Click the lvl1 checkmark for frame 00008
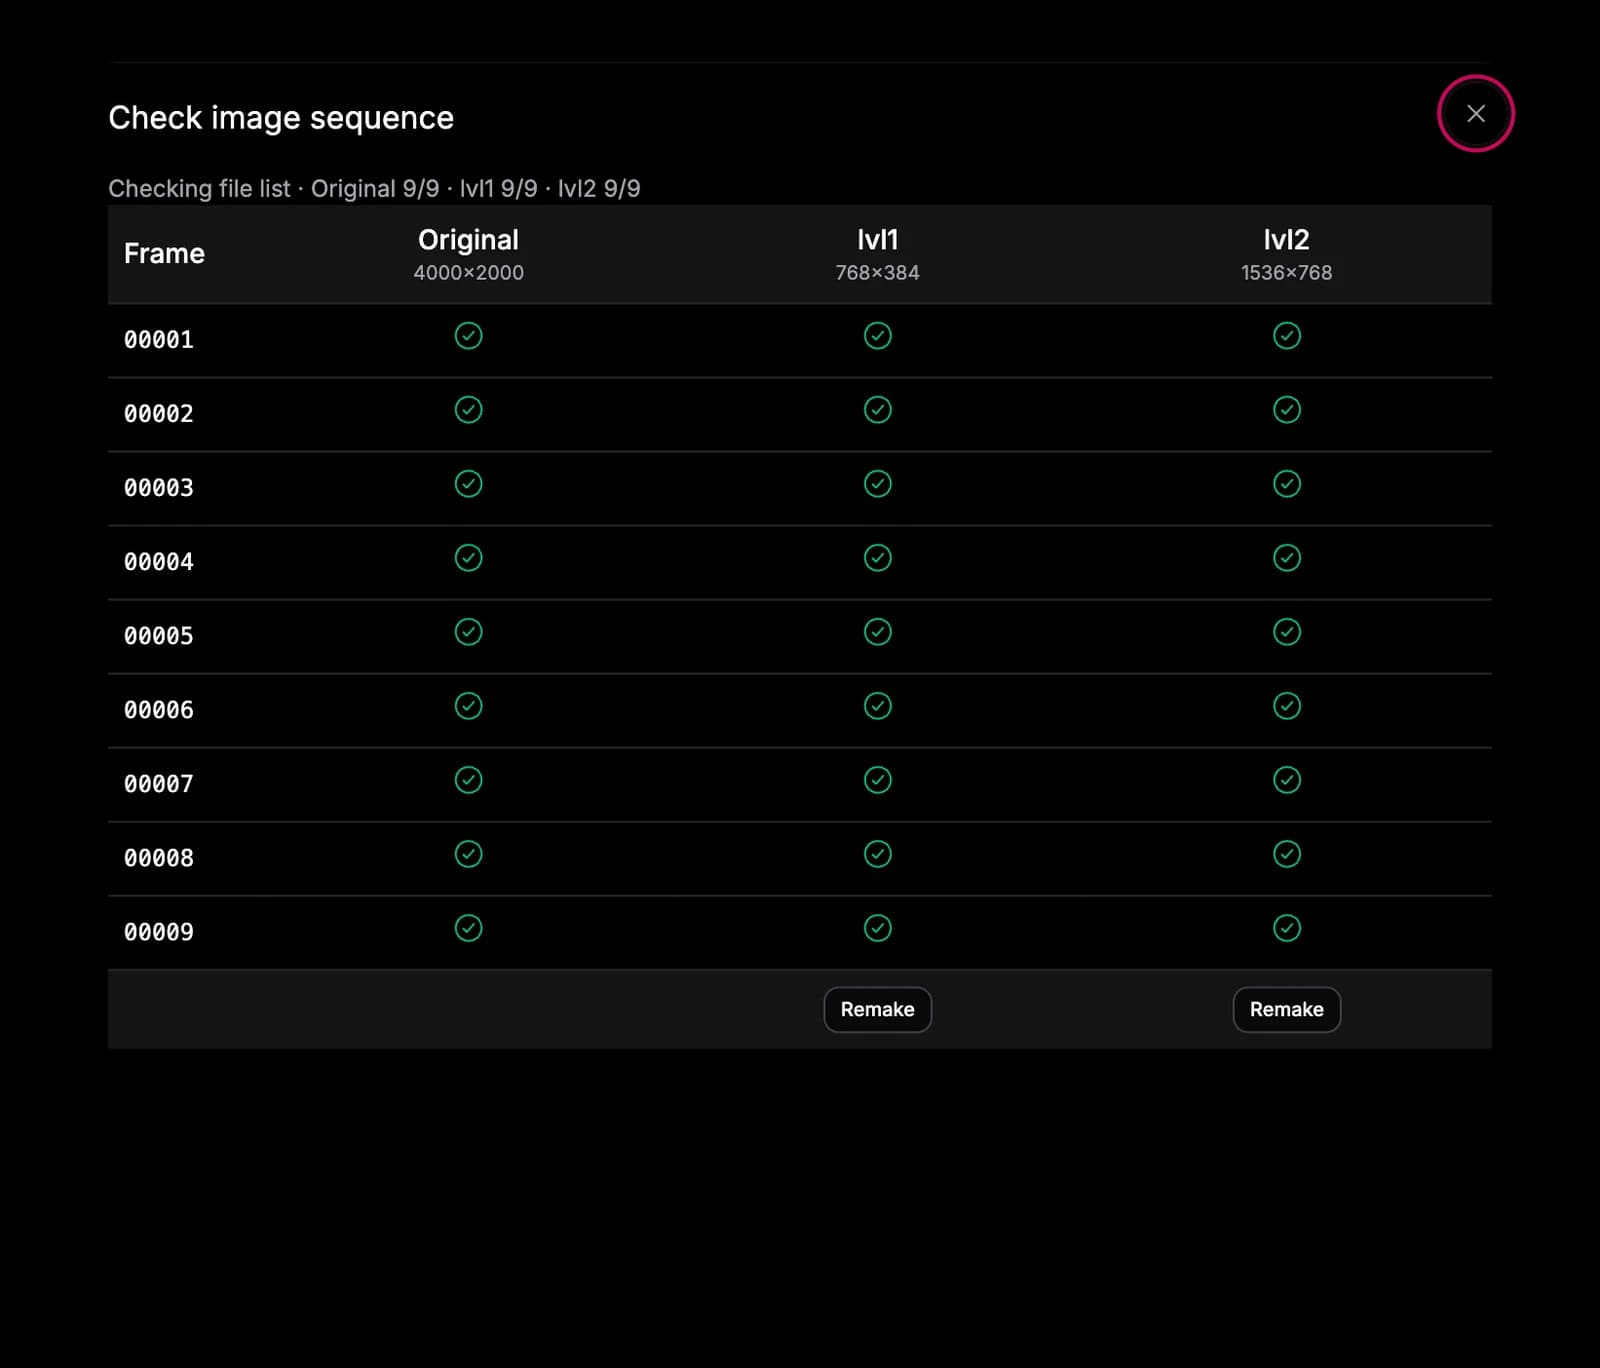This screenshot has height=1368, width=1600. tap(877, 854)
